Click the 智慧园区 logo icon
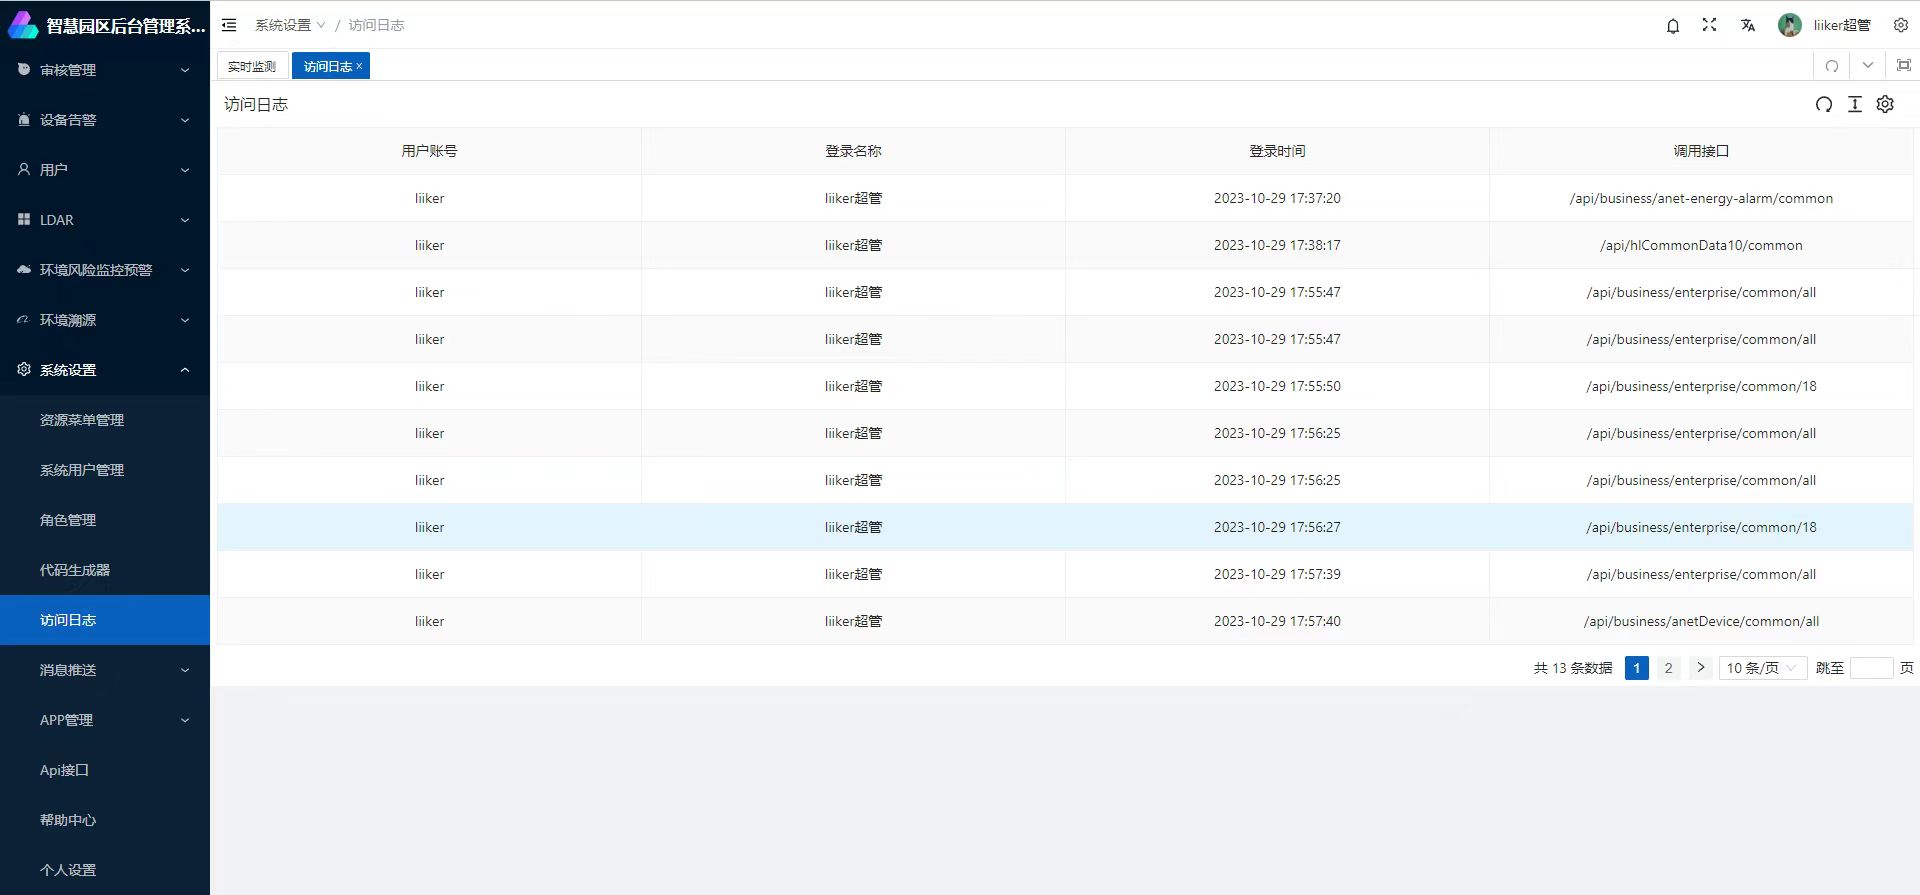This screenshot has height=895, width=1920. [x=22, y=25]
